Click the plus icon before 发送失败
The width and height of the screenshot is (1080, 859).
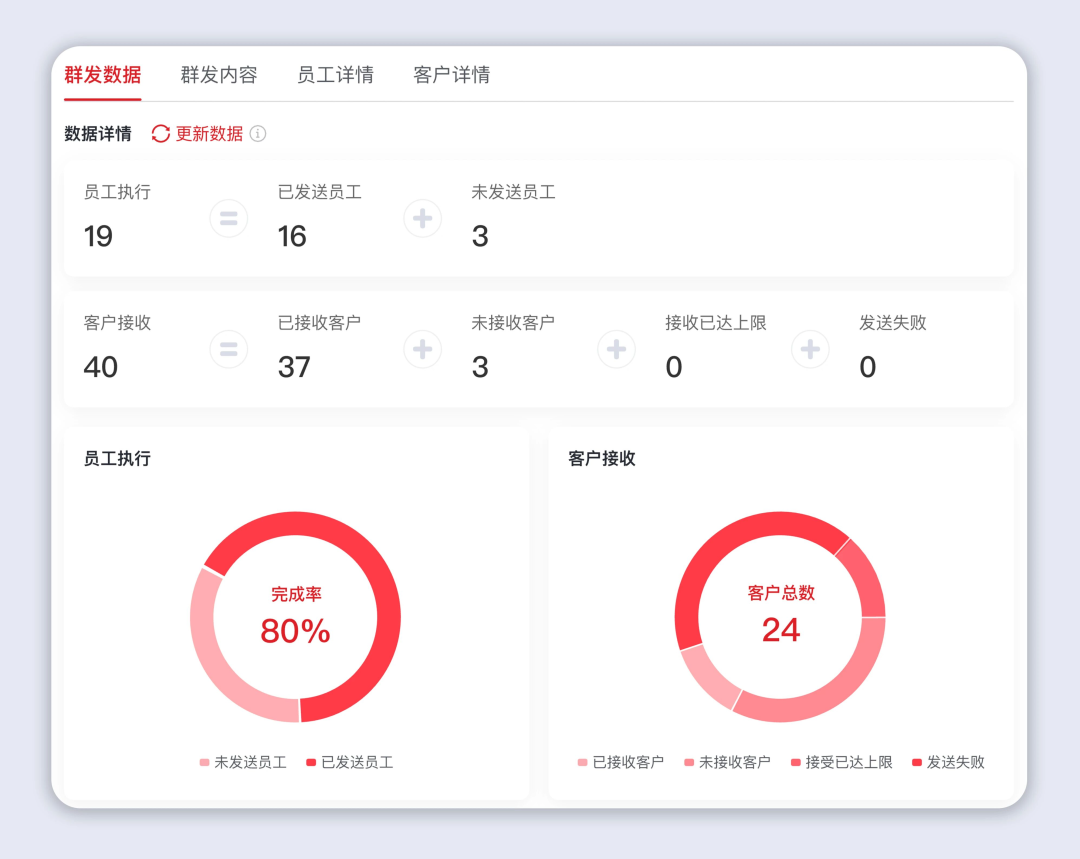811,349
